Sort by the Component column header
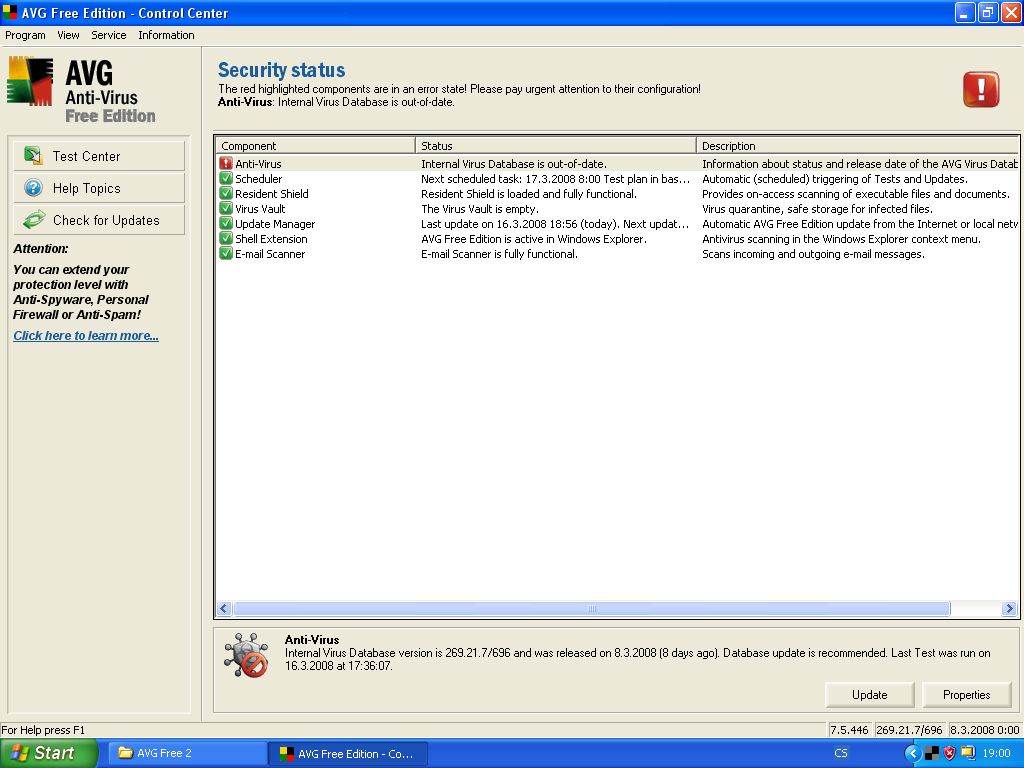This screenshot has height=768, width=1024. 315,146
